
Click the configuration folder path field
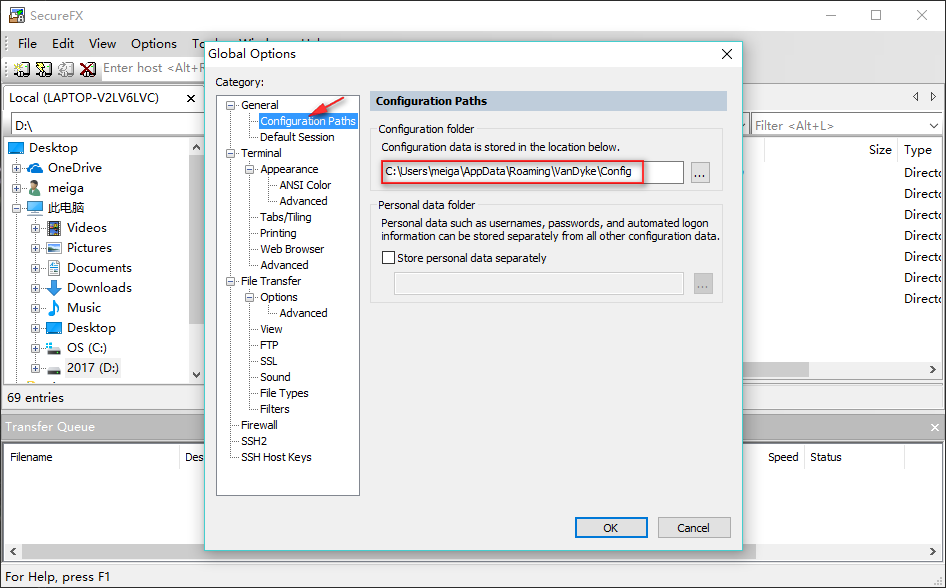(x=532, y=172)
